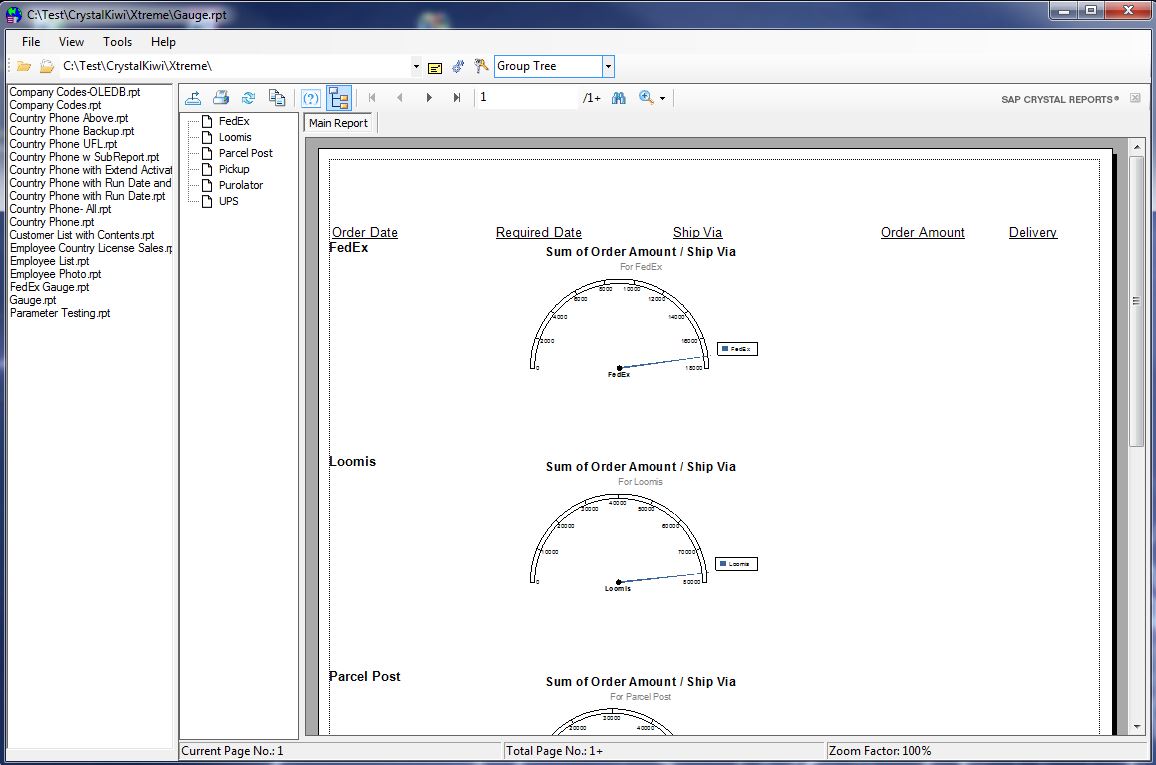Viewport: 1156px width, 765px height.
Task: Open Country Phone w SubReport.rpt
Action: [x=84, y=157]
